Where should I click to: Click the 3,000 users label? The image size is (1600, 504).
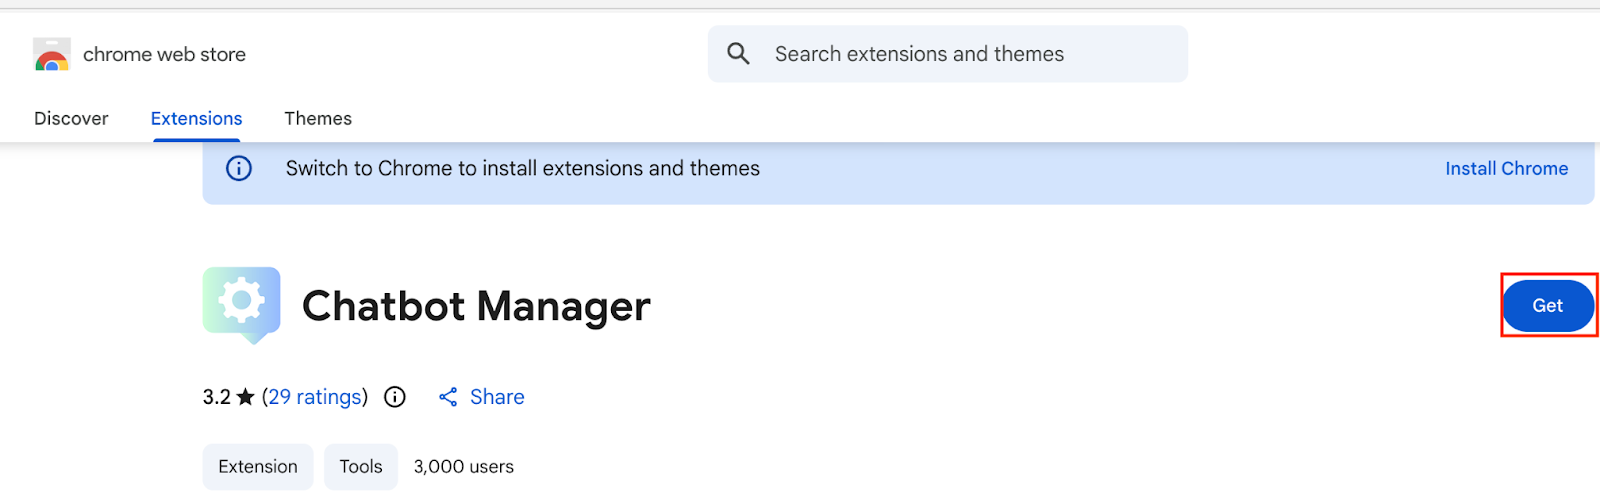coord(464,466)
